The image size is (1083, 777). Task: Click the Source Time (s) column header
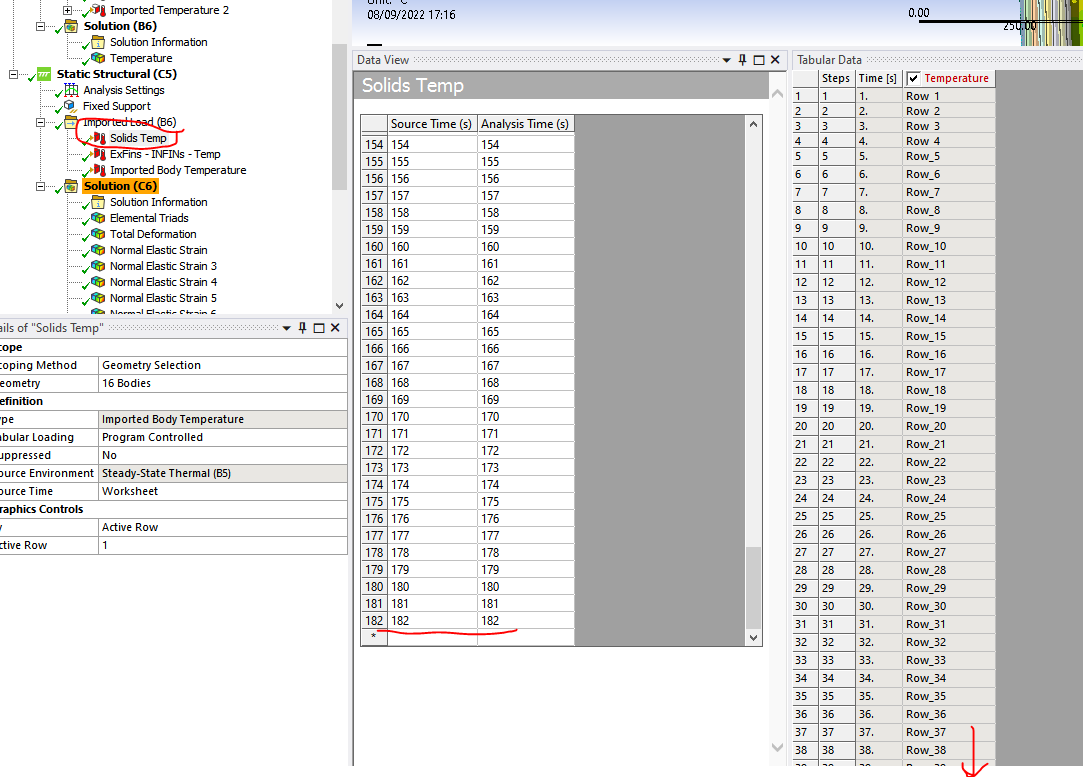(x=431, y=124)
